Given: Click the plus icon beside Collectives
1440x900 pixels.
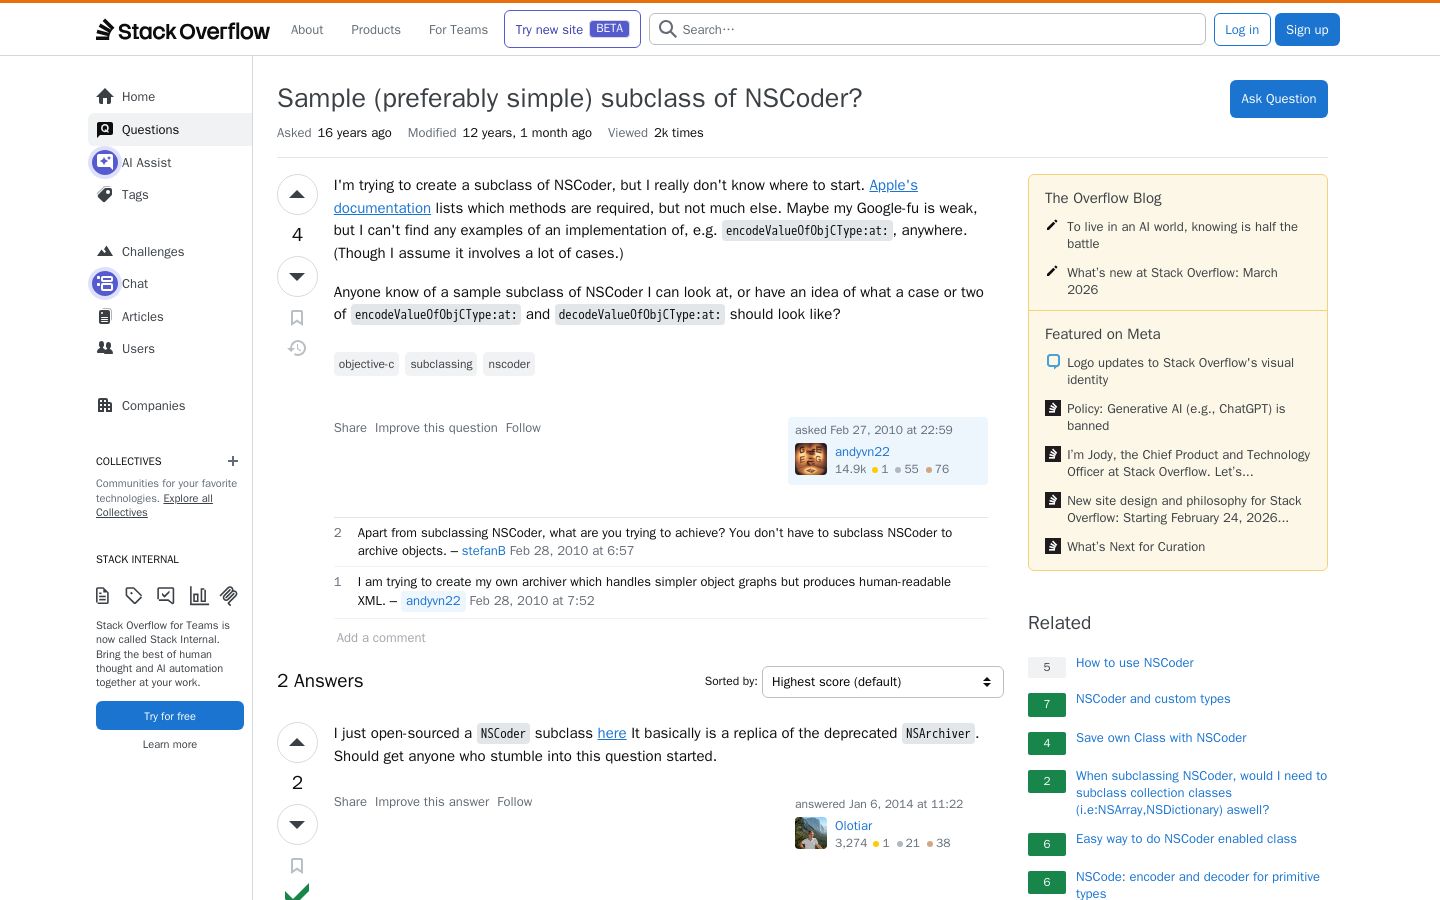Looking at the screenshot, I should (233, 461).
